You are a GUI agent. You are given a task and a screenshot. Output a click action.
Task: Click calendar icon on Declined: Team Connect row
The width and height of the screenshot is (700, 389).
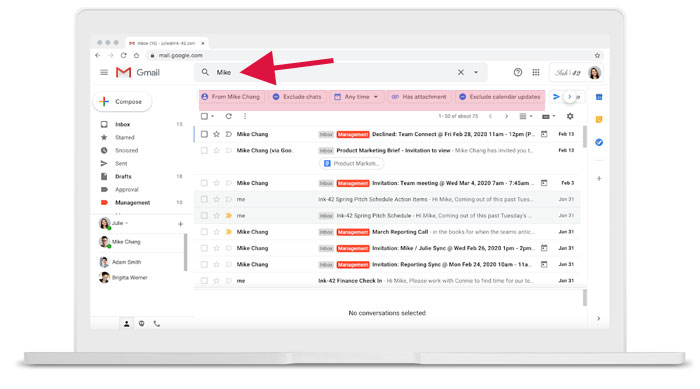click(544, 134)
